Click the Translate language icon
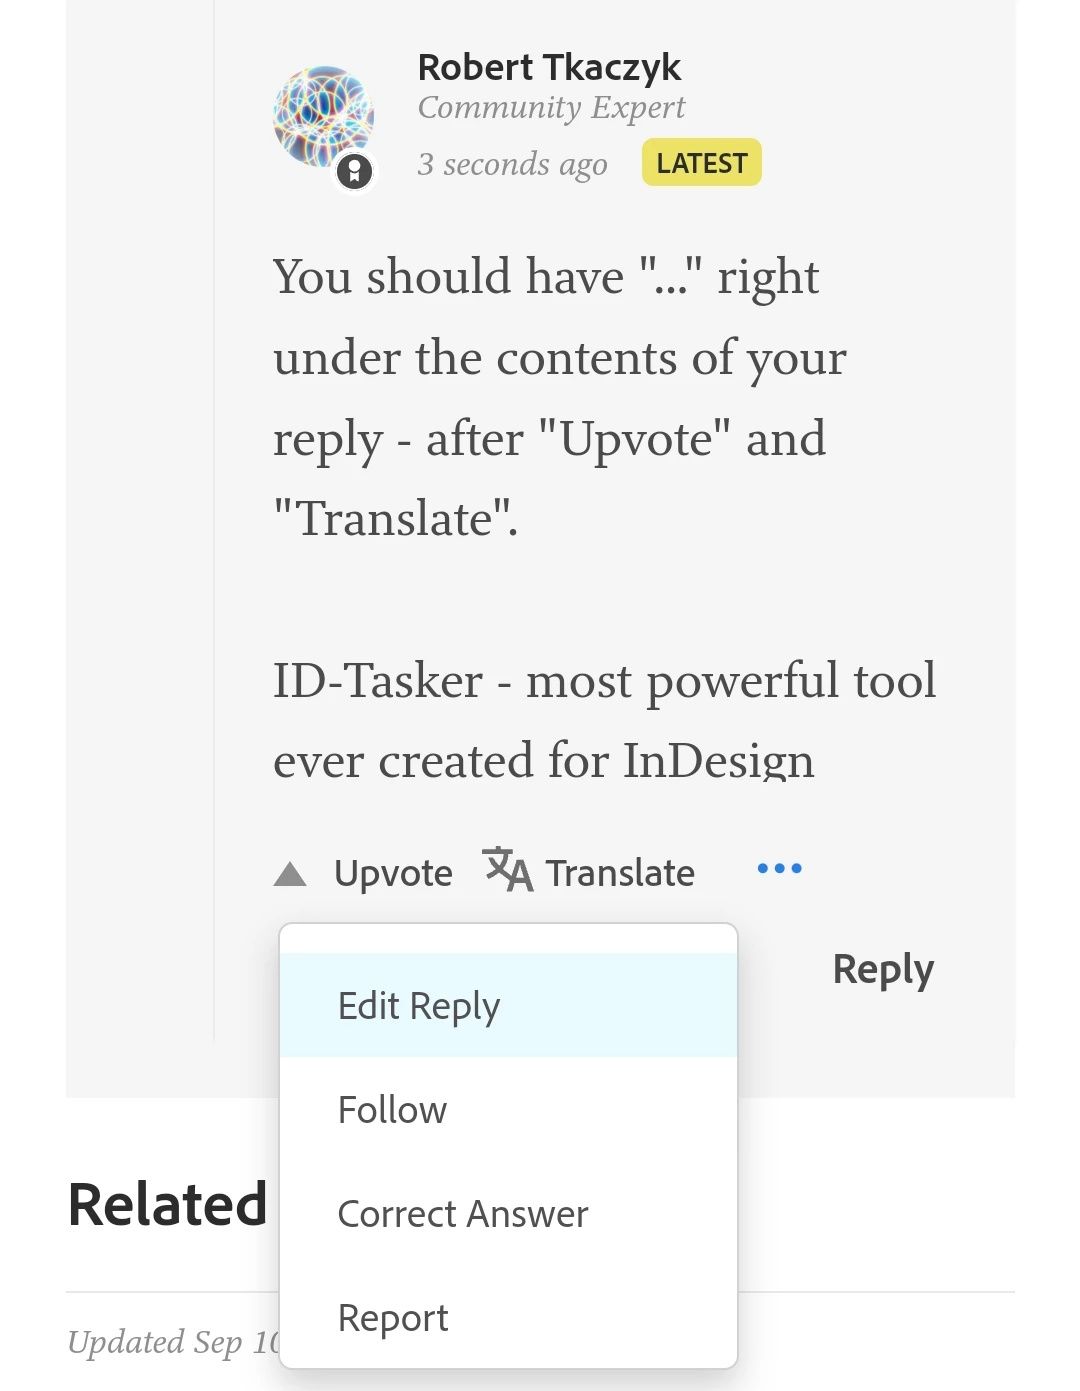 [x=508, y=869]
